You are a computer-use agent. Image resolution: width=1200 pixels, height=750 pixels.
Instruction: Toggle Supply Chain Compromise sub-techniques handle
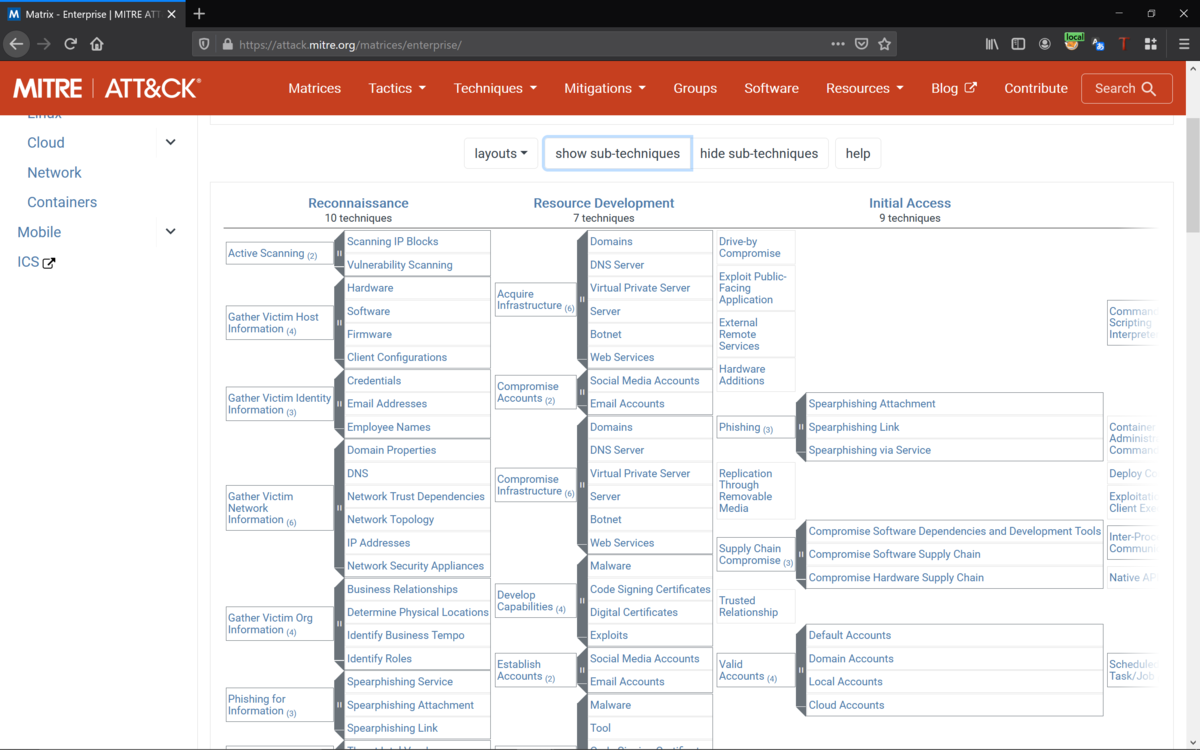(x=800, y=554)
